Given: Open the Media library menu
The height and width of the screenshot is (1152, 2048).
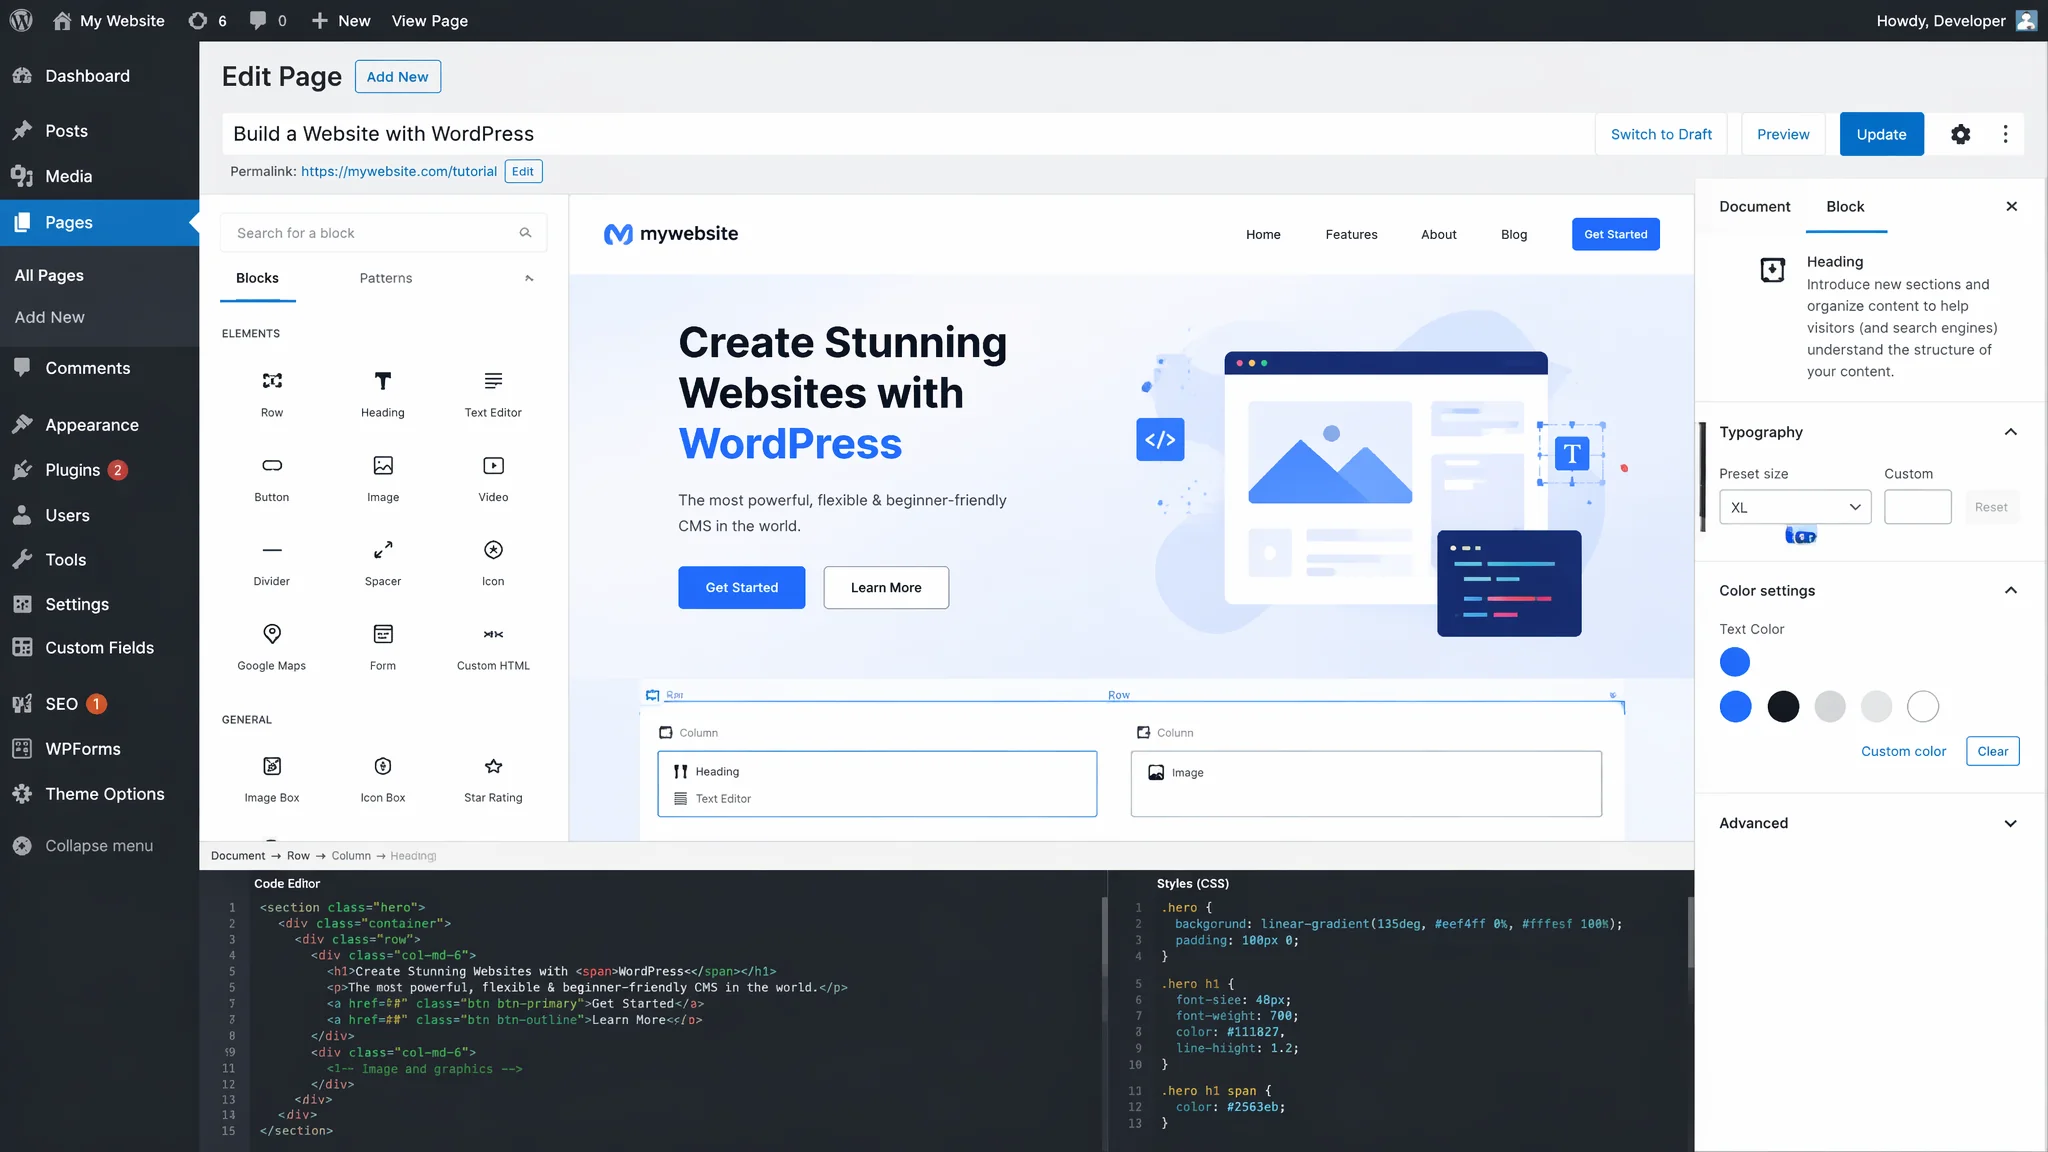Looking at the screenshot, I should click(x=68, y=176).
